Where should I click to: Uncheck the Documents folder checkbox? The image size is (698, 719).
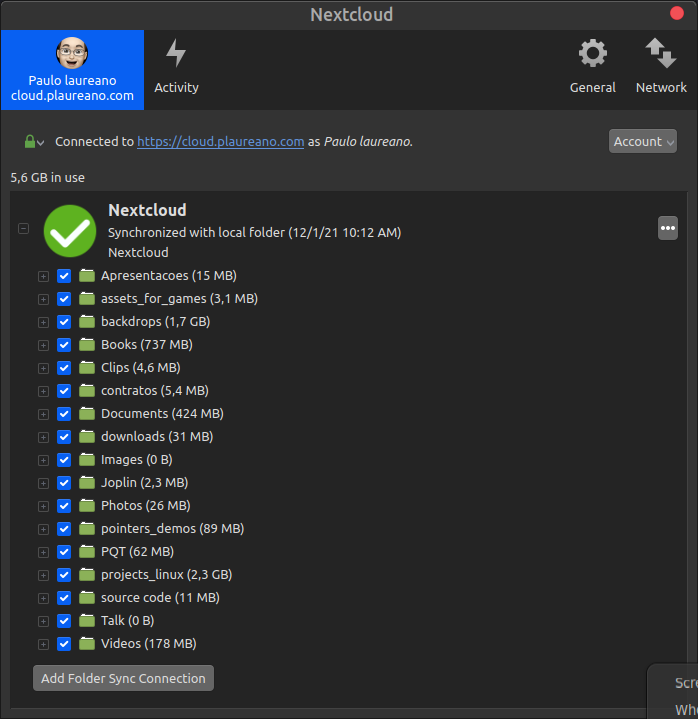pos(64,414)
